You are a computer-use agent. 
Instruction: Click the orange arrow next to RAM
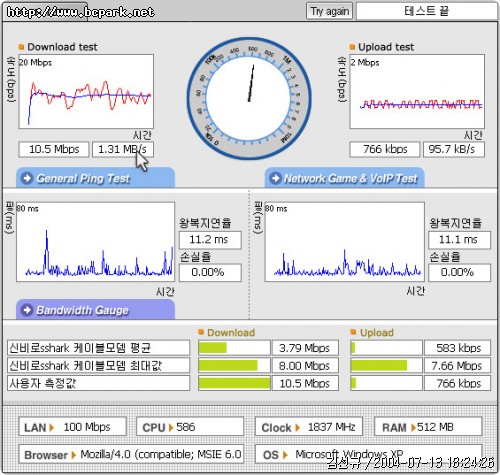pos(413,428)
